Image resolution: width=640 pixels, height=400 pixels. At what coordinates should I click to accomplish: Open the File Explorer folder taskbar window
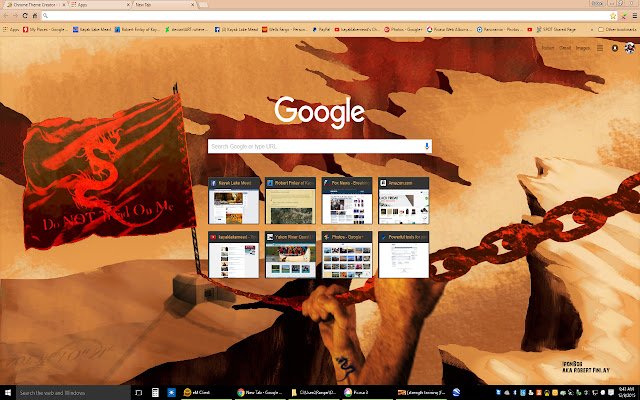point(313,393)
